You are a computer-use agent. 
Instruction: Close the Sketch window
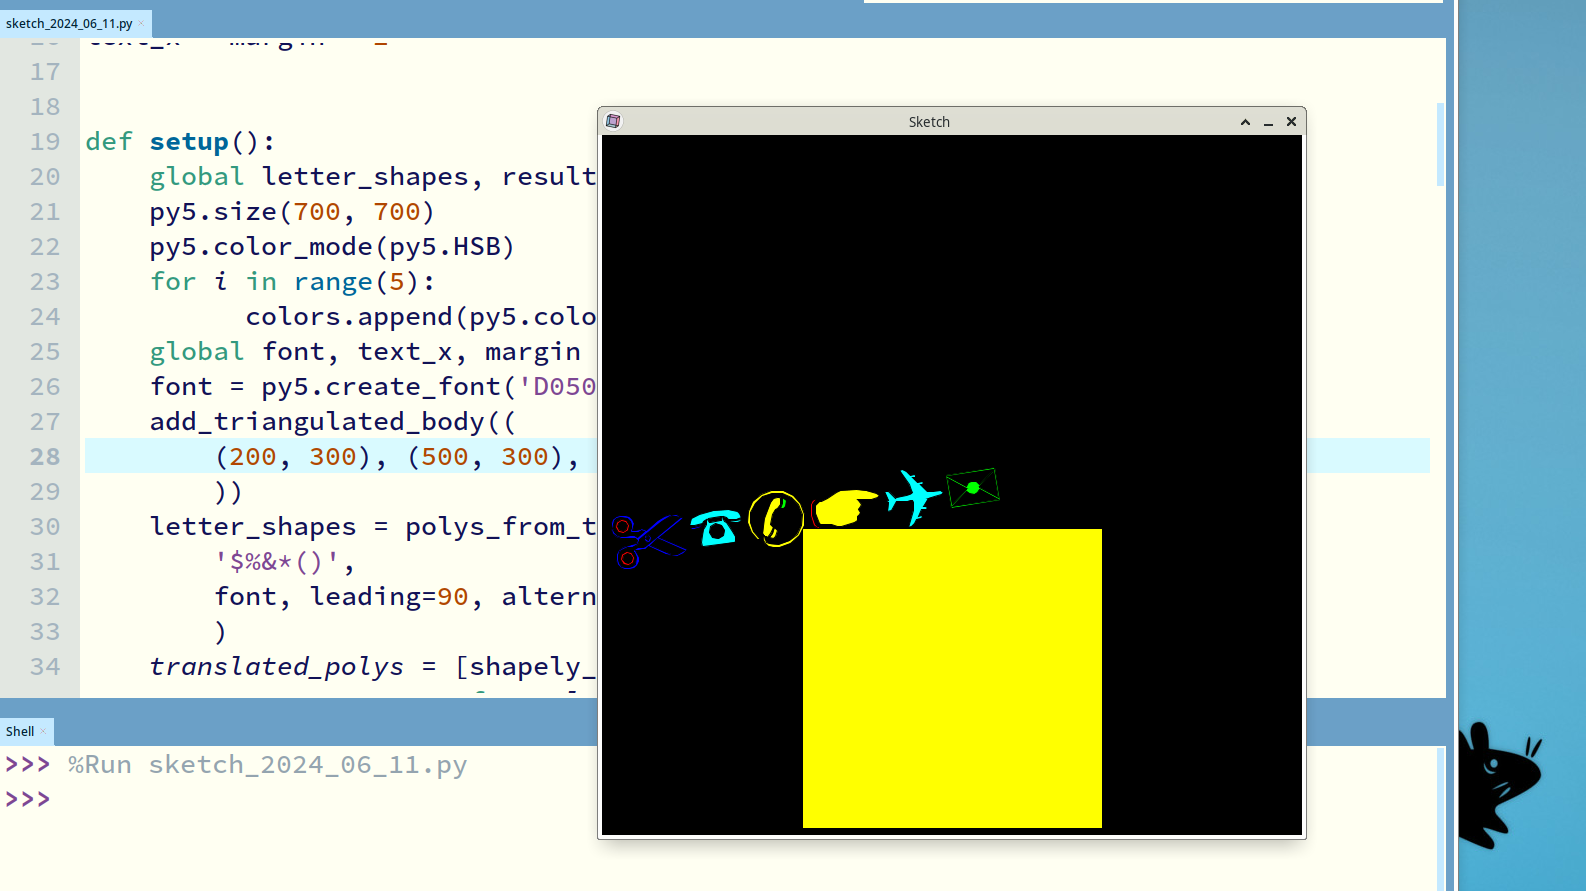(1291, 122)
